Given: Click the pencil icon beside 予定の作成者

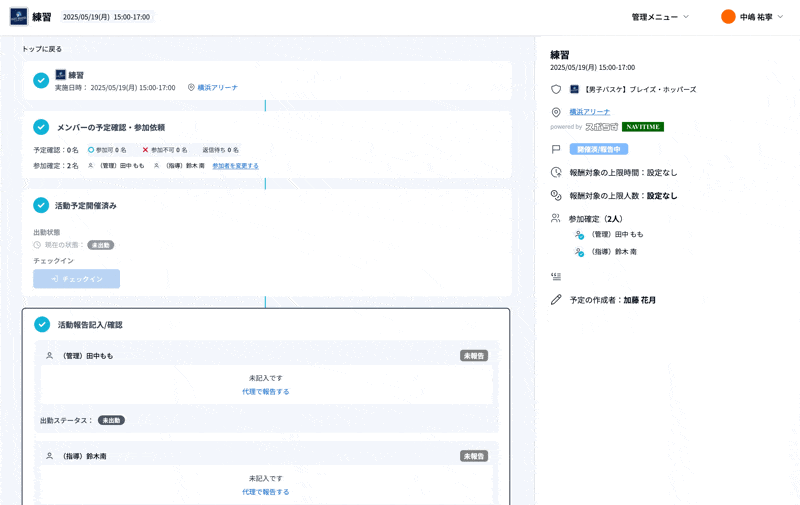Looking at the screenshot, I should pyautogui.click(x=556, y=300).
